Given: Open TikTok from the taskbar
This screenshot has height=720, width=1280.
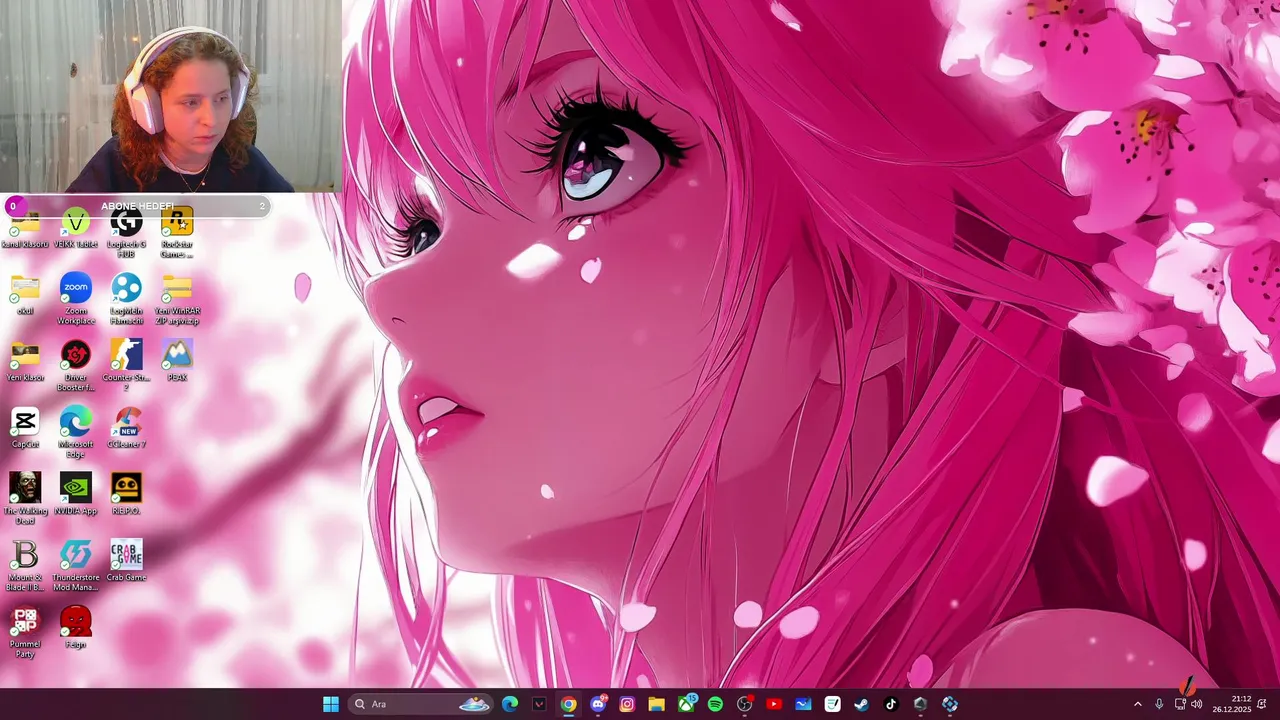Looking at the screenshot, I should click(x=891, y=704).
